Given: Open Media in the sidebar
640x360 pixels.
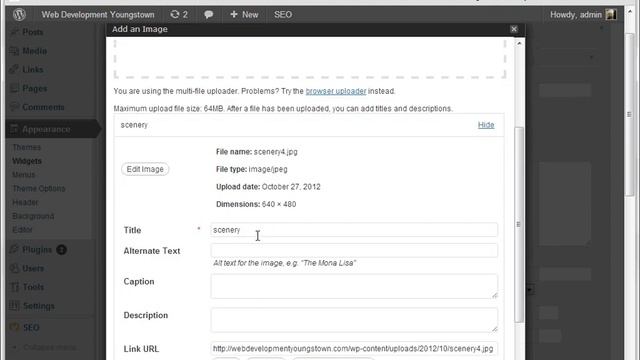Looking at the screenshot, I should coord(34,51).
